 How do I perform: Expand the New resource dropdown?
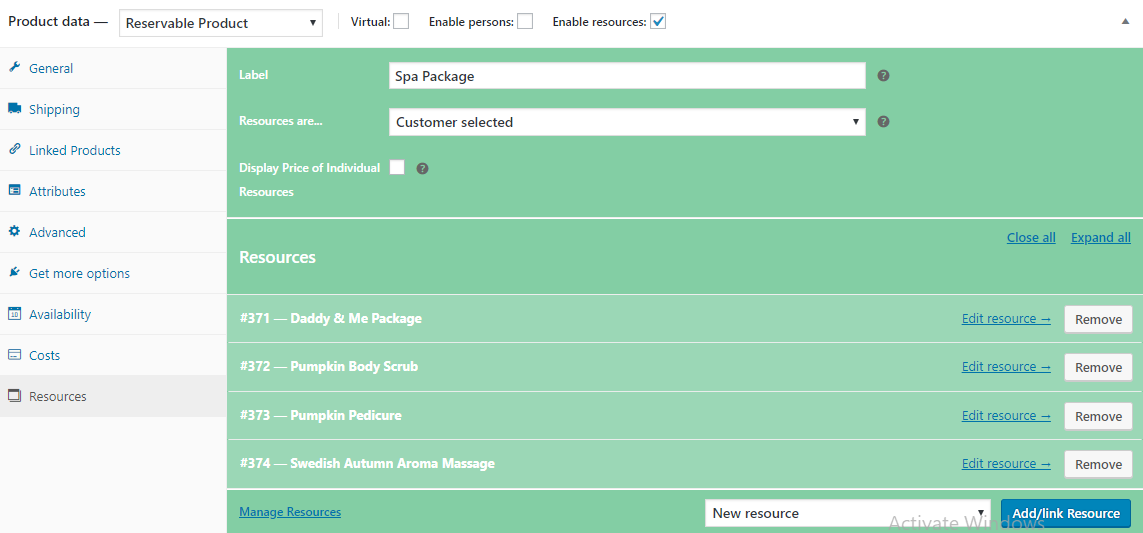click(x=847, y=513)
